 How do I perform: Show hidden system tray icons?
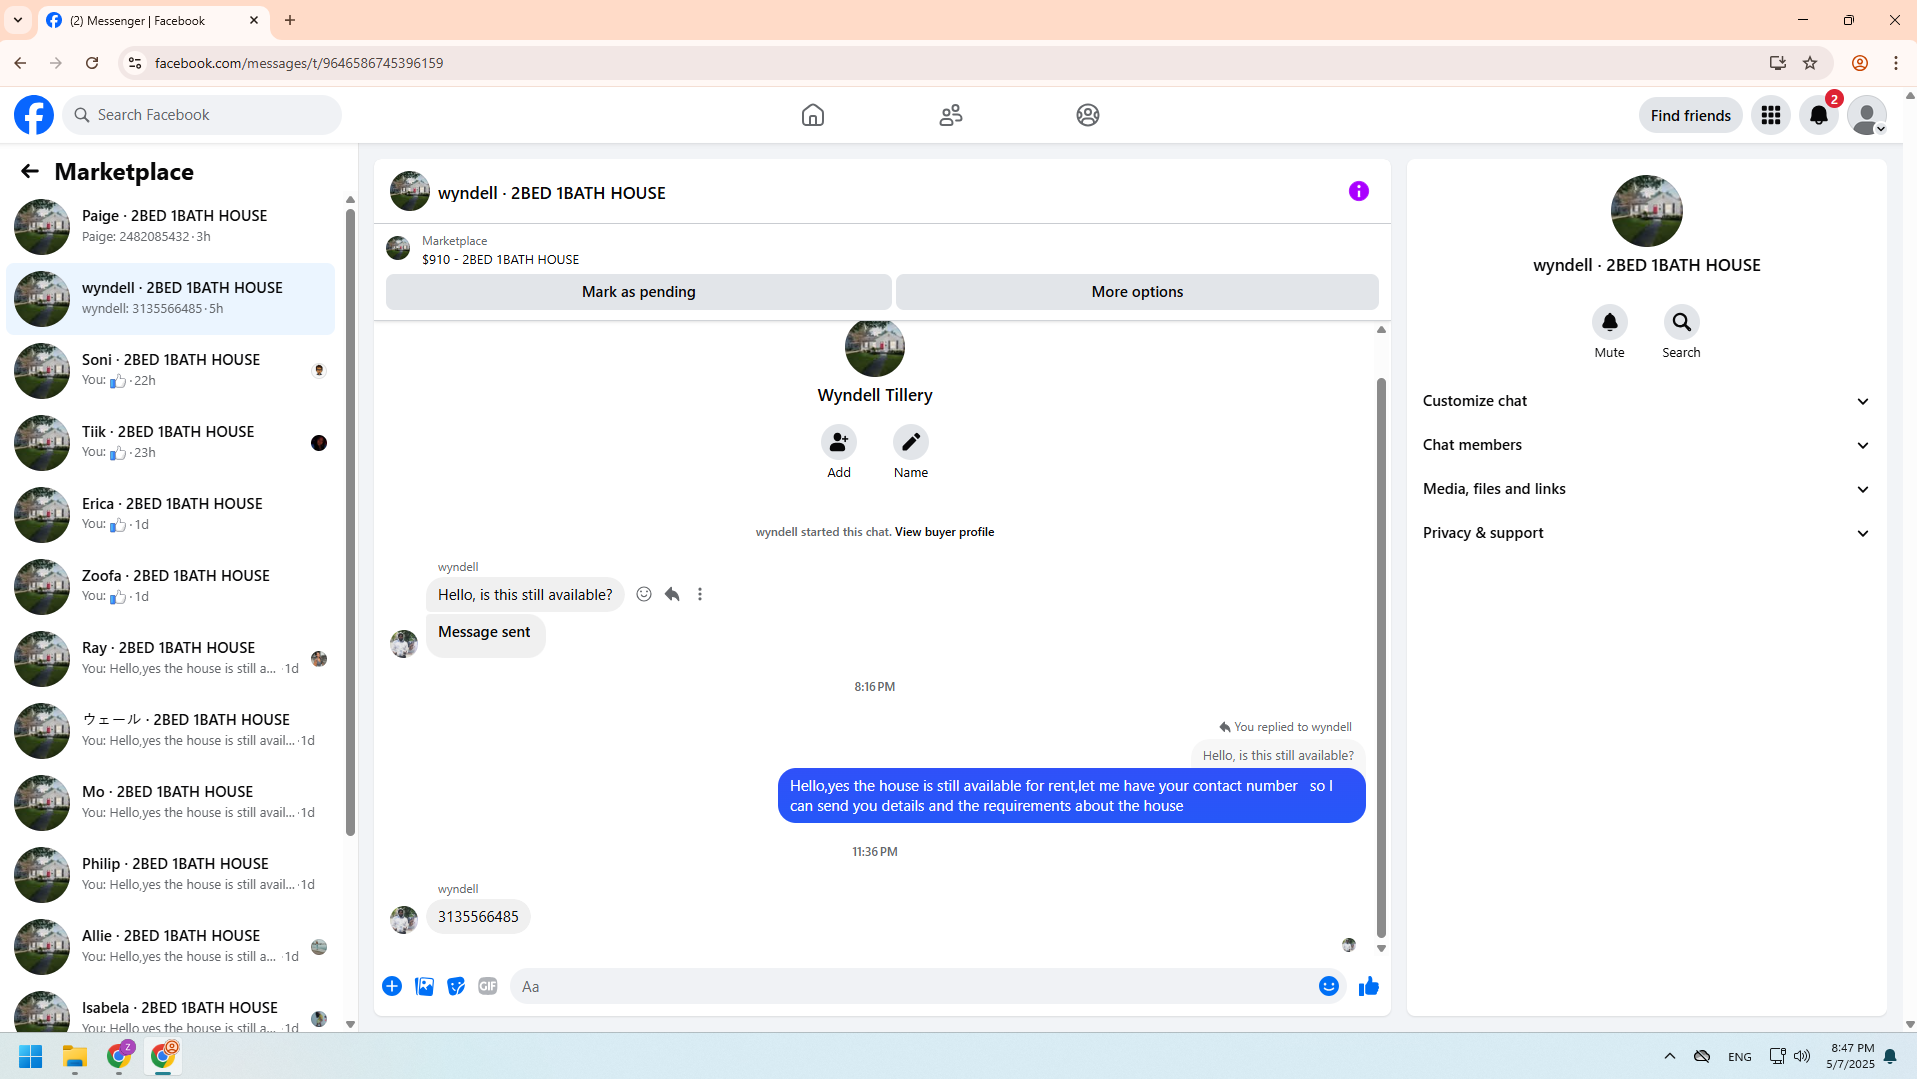pyautogui.click(x=1669, y=1056)
